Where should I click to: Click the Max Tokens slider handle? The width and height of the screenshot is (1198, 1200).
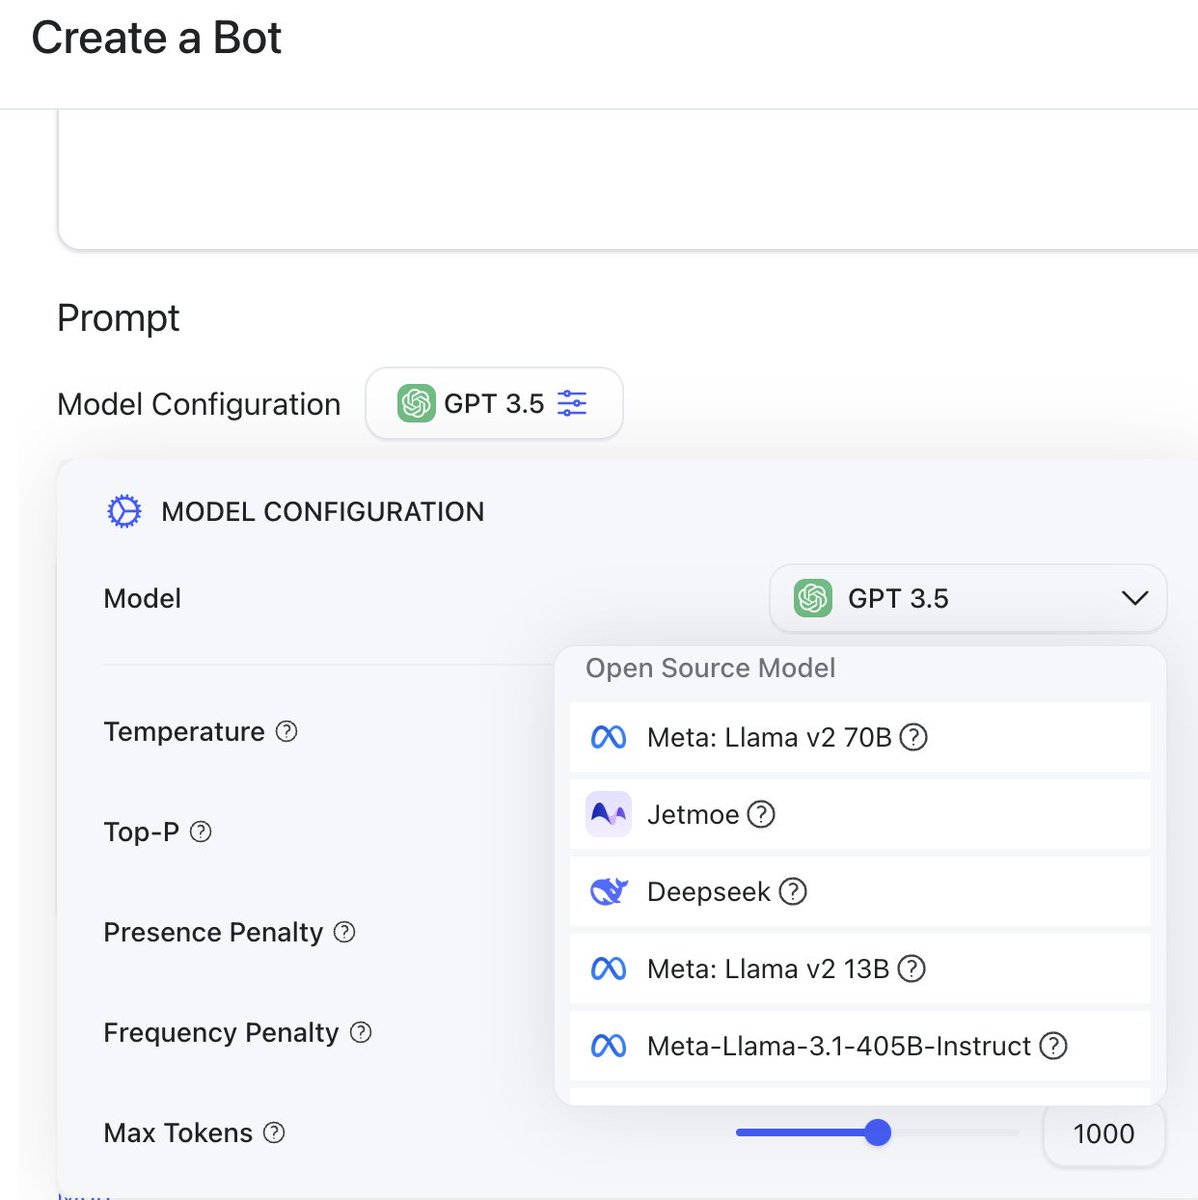(x=877, y=1132)
